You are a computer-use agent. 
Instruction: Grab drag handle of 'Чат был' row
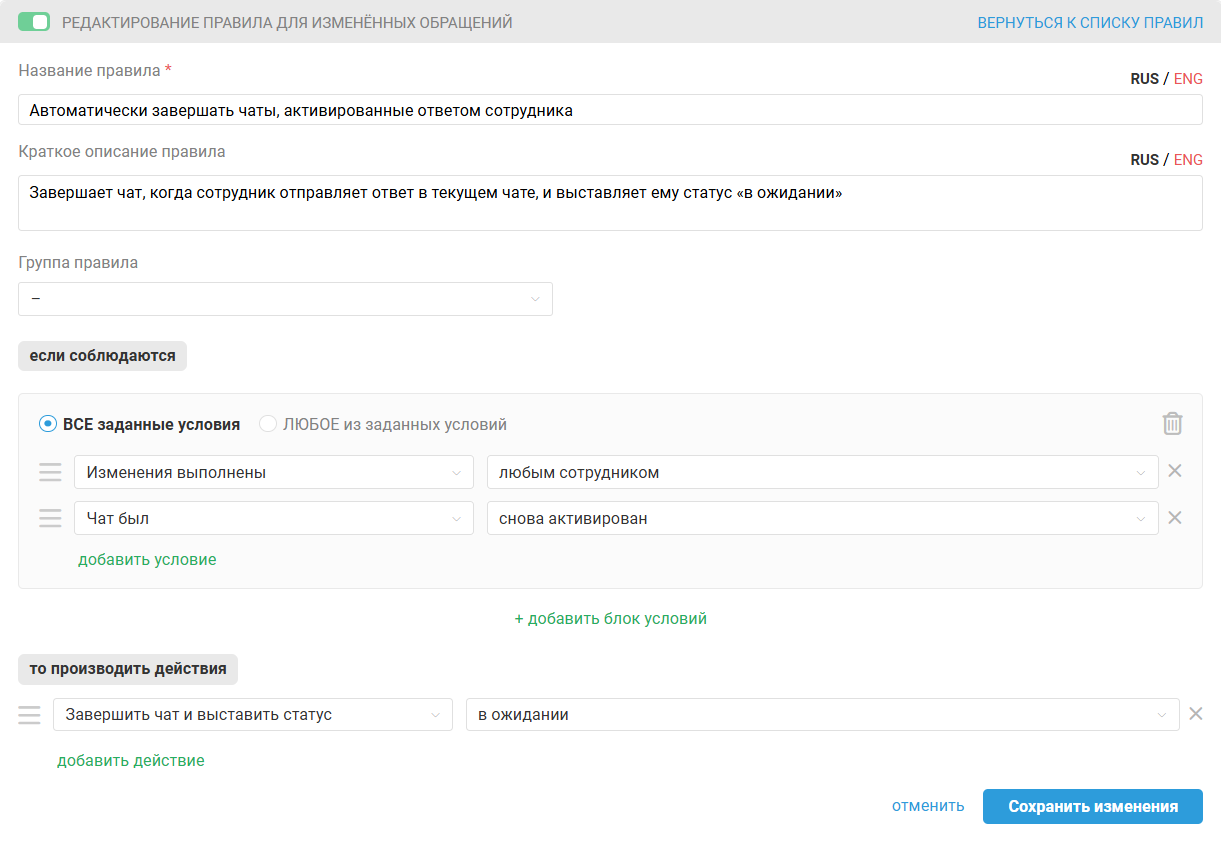[50, 518]
